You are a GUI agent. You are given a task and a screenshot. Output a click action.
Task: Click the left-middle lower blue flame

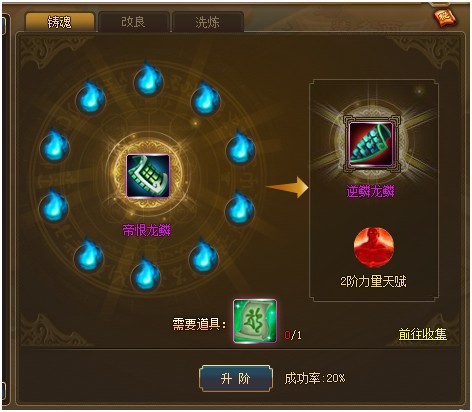(x=54, y=205)
